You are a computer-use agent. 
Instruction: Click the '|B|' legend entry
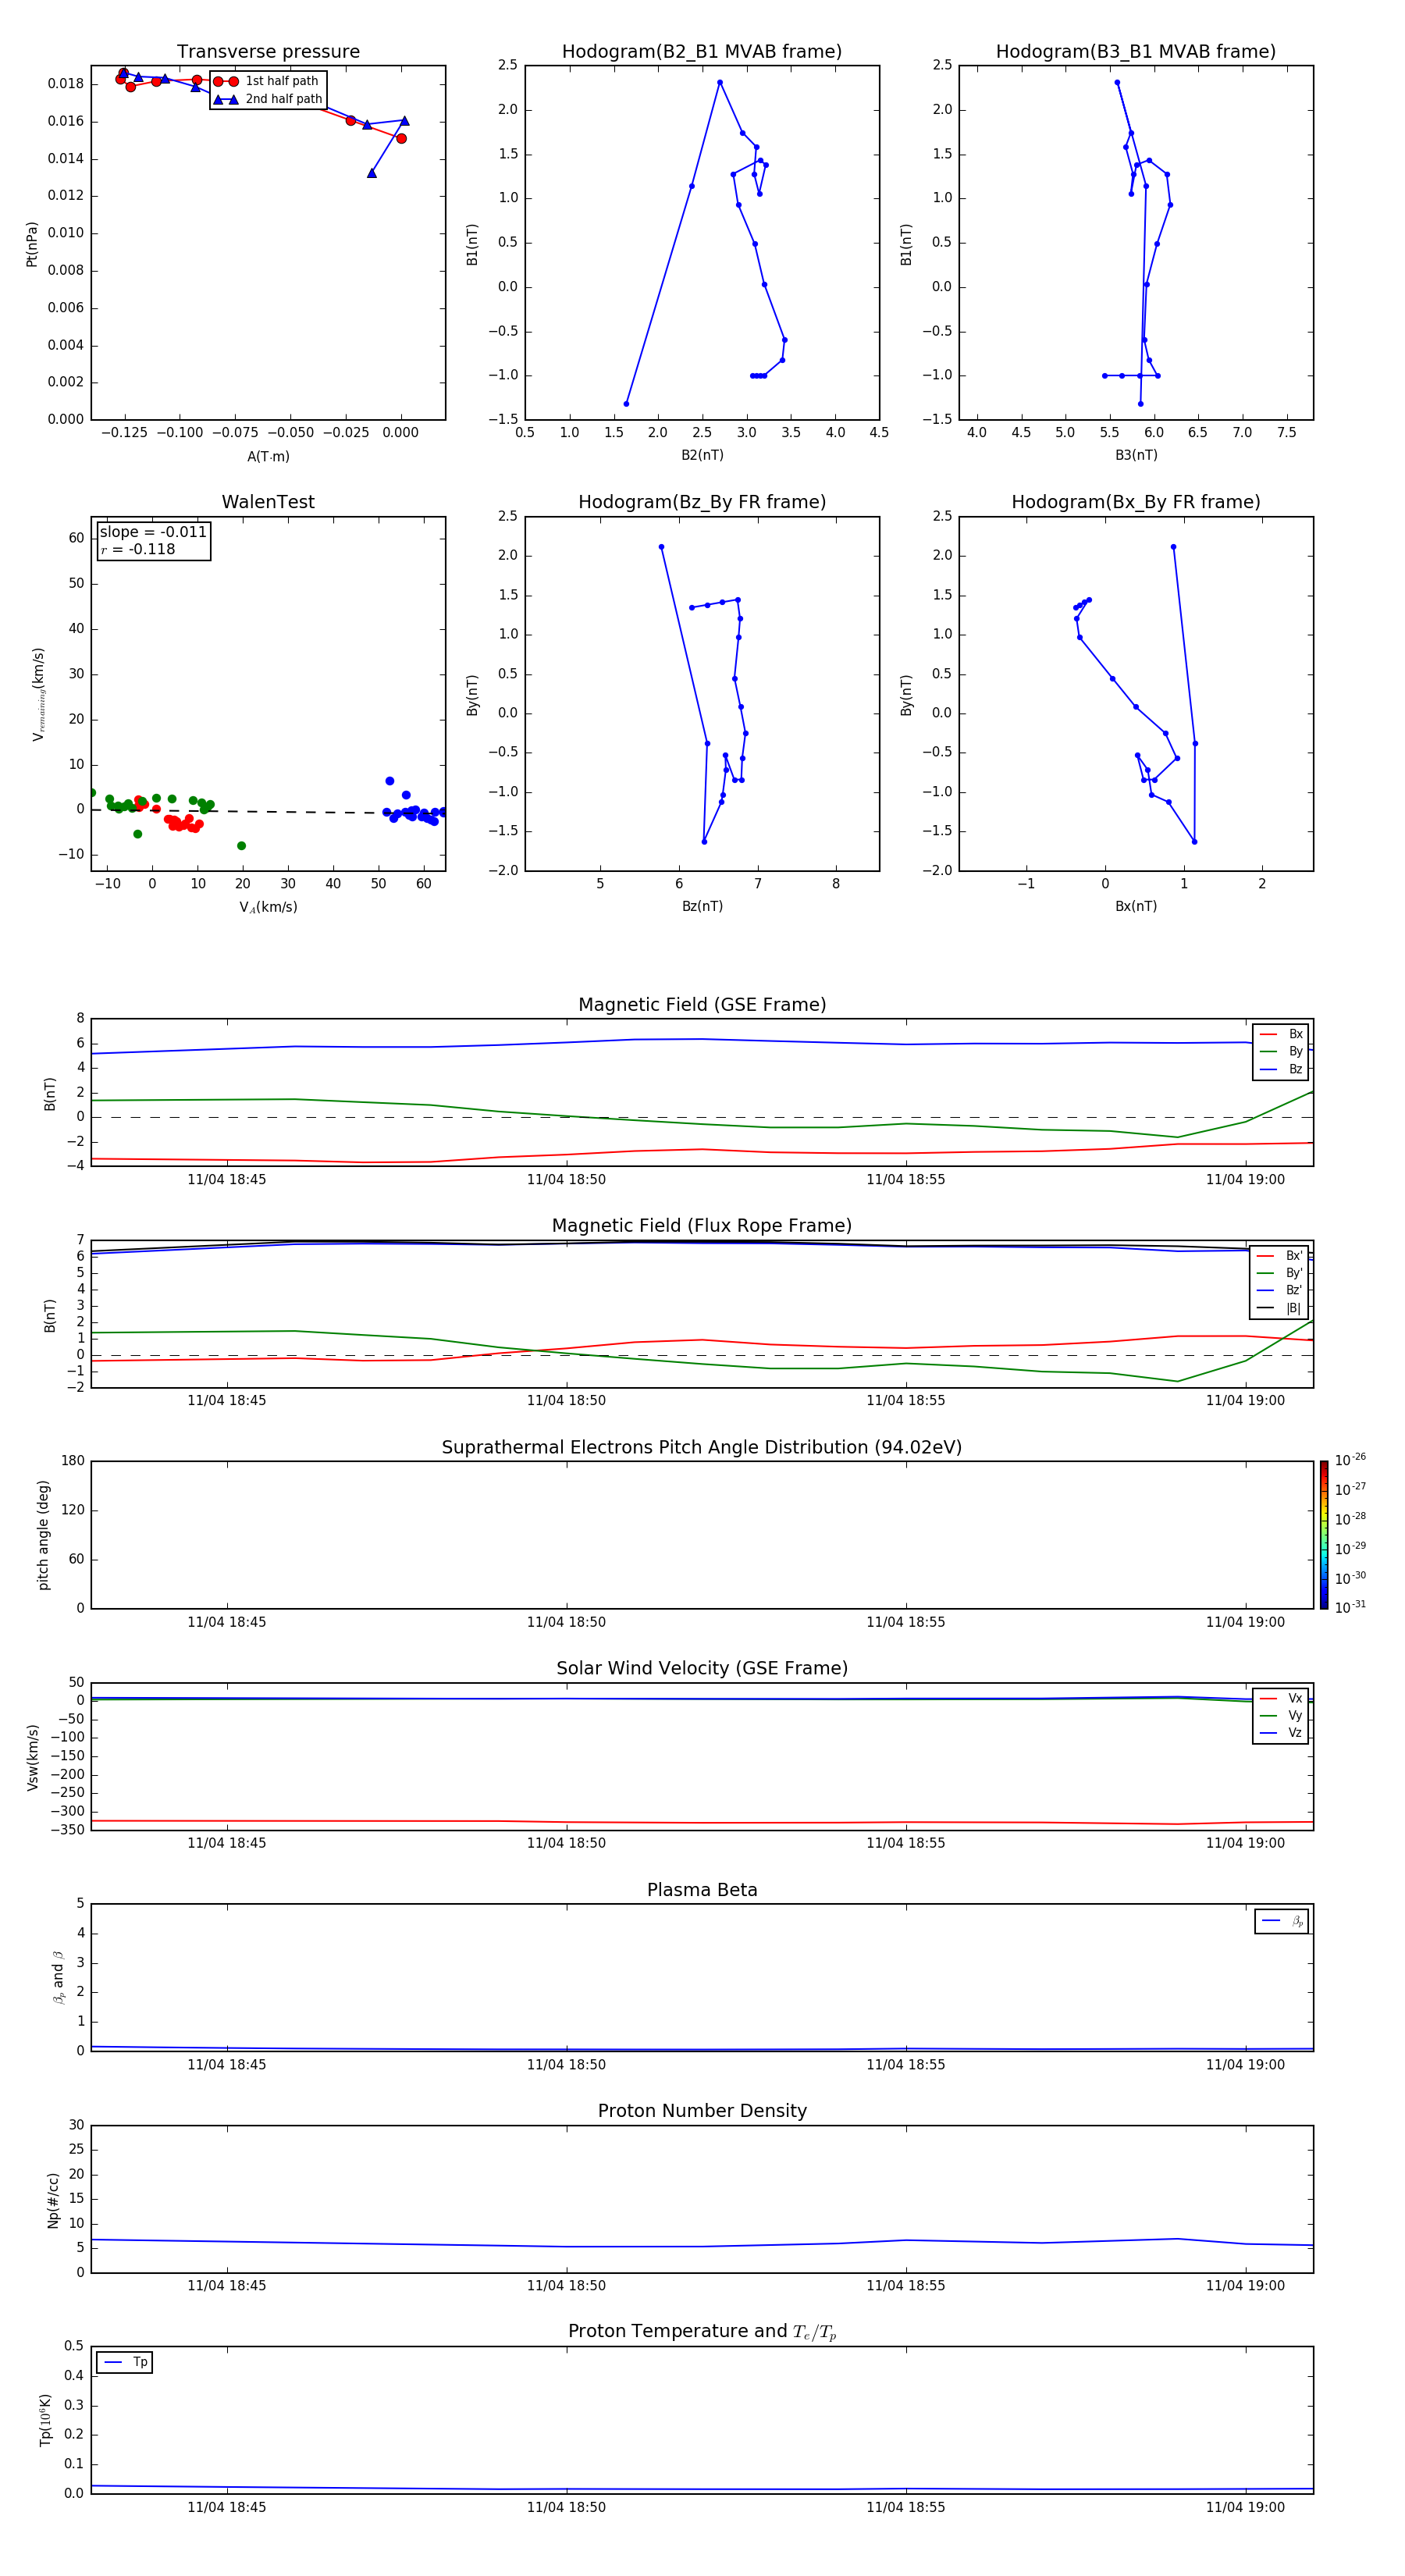[x=1279, y=1308]
